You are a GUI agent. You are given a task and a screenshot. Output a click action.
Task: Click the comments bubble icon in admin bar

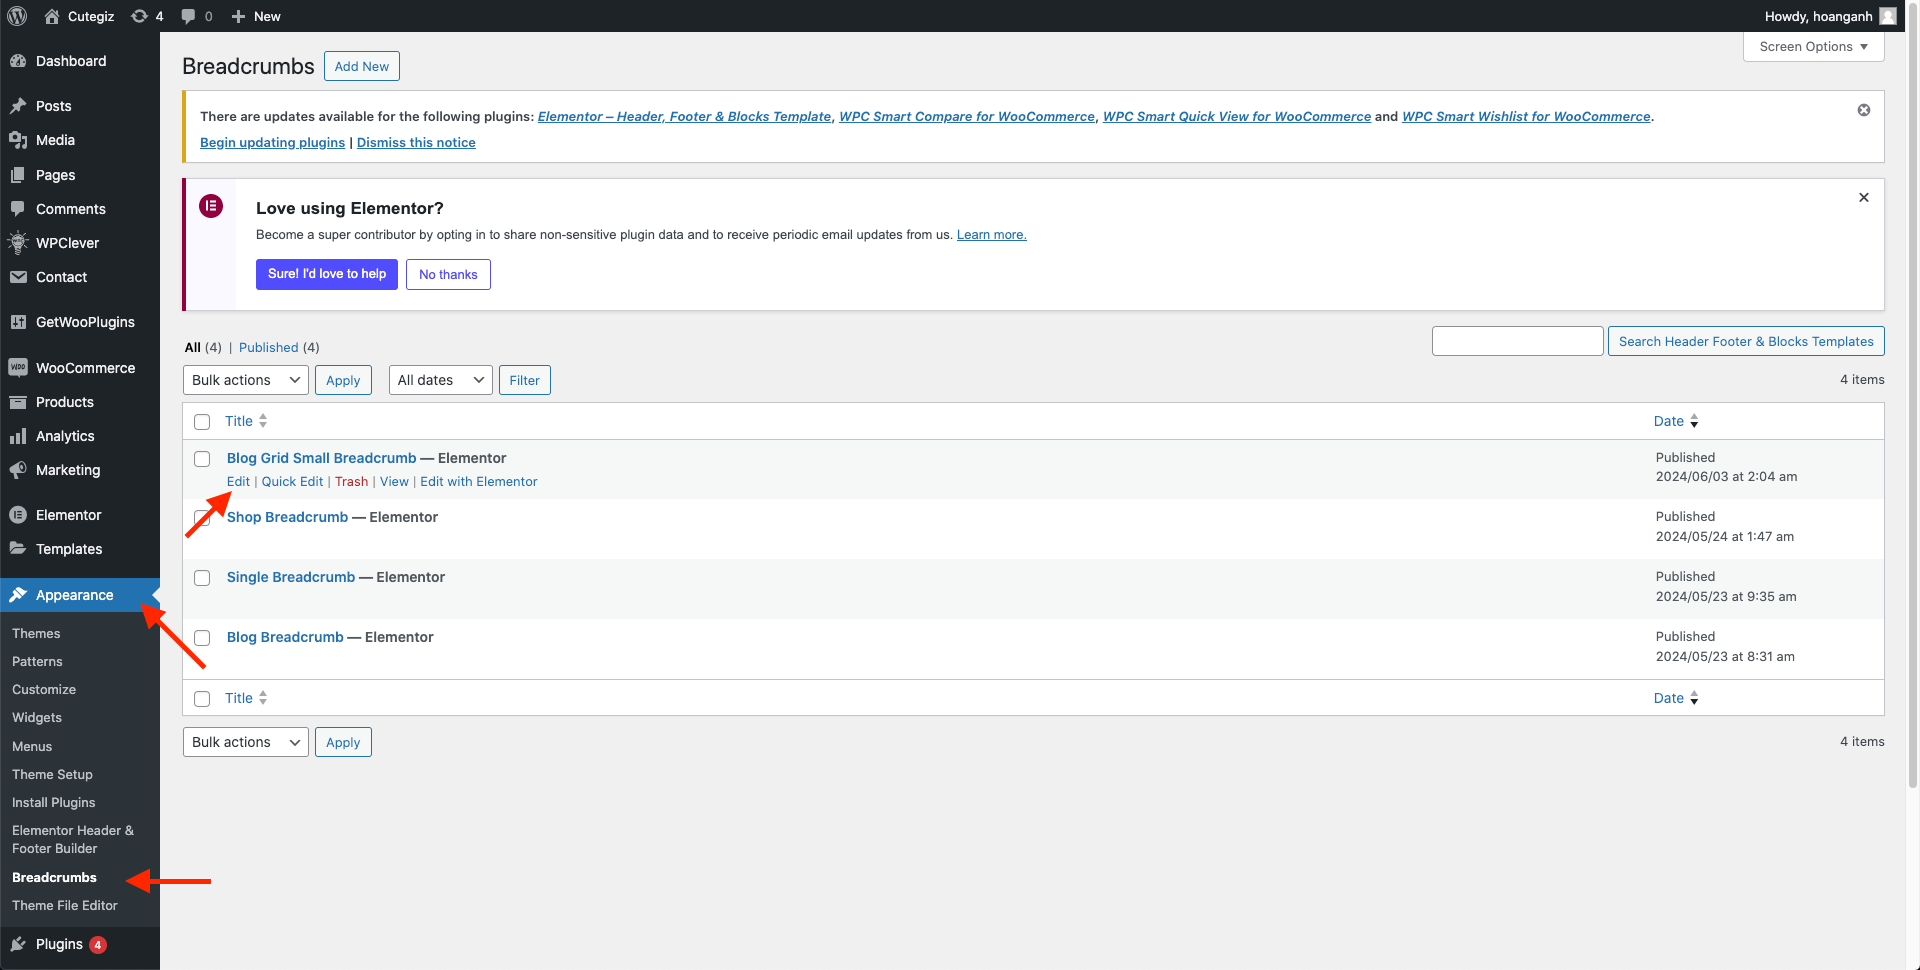[x=188, y=16]
